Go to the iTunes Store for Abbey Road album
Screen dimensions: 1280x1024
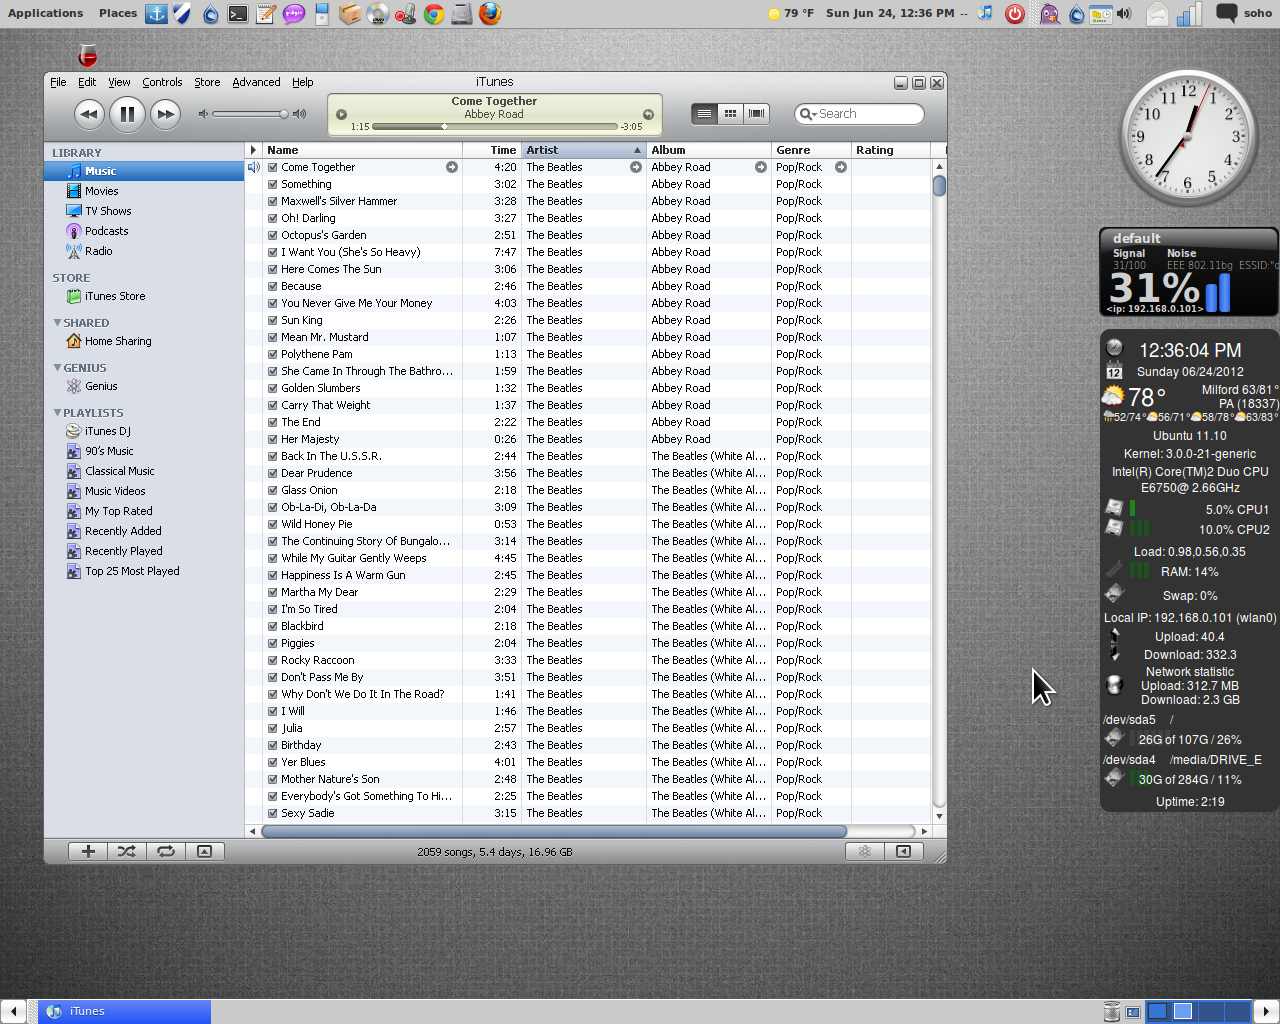[761, 167]
